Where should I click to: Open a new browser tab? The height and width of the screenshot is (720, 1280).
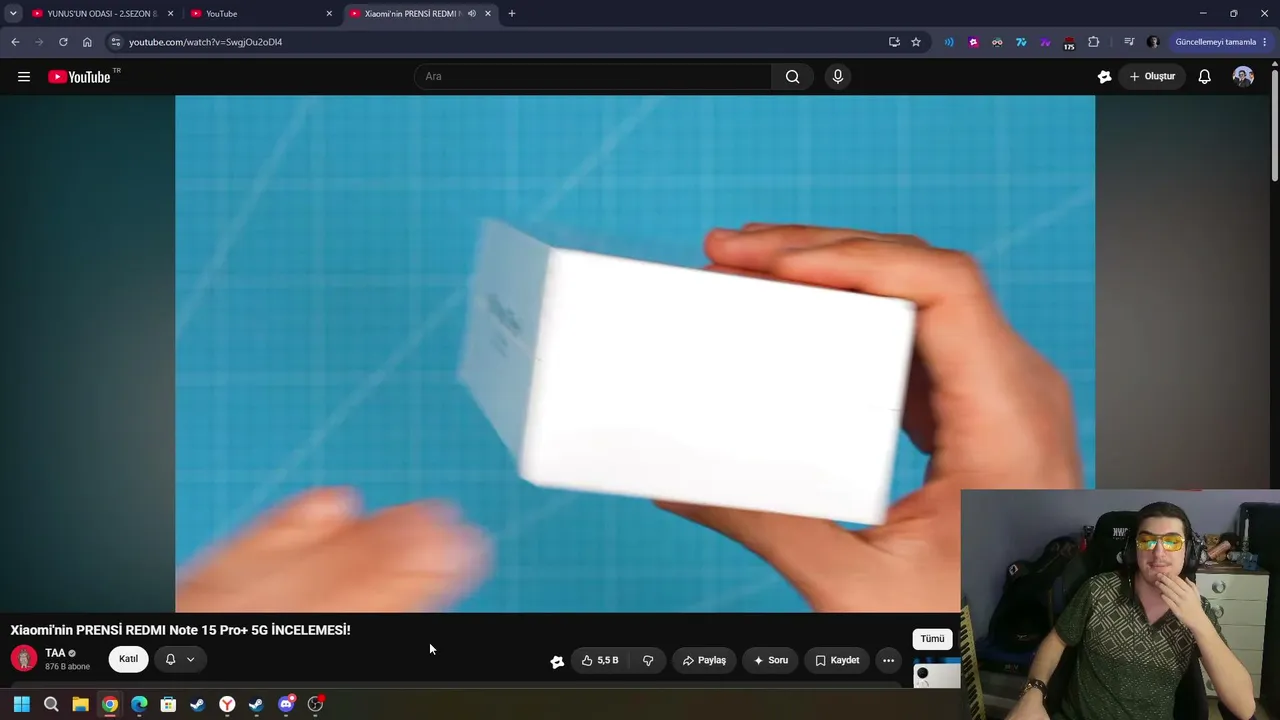[512, 14]
